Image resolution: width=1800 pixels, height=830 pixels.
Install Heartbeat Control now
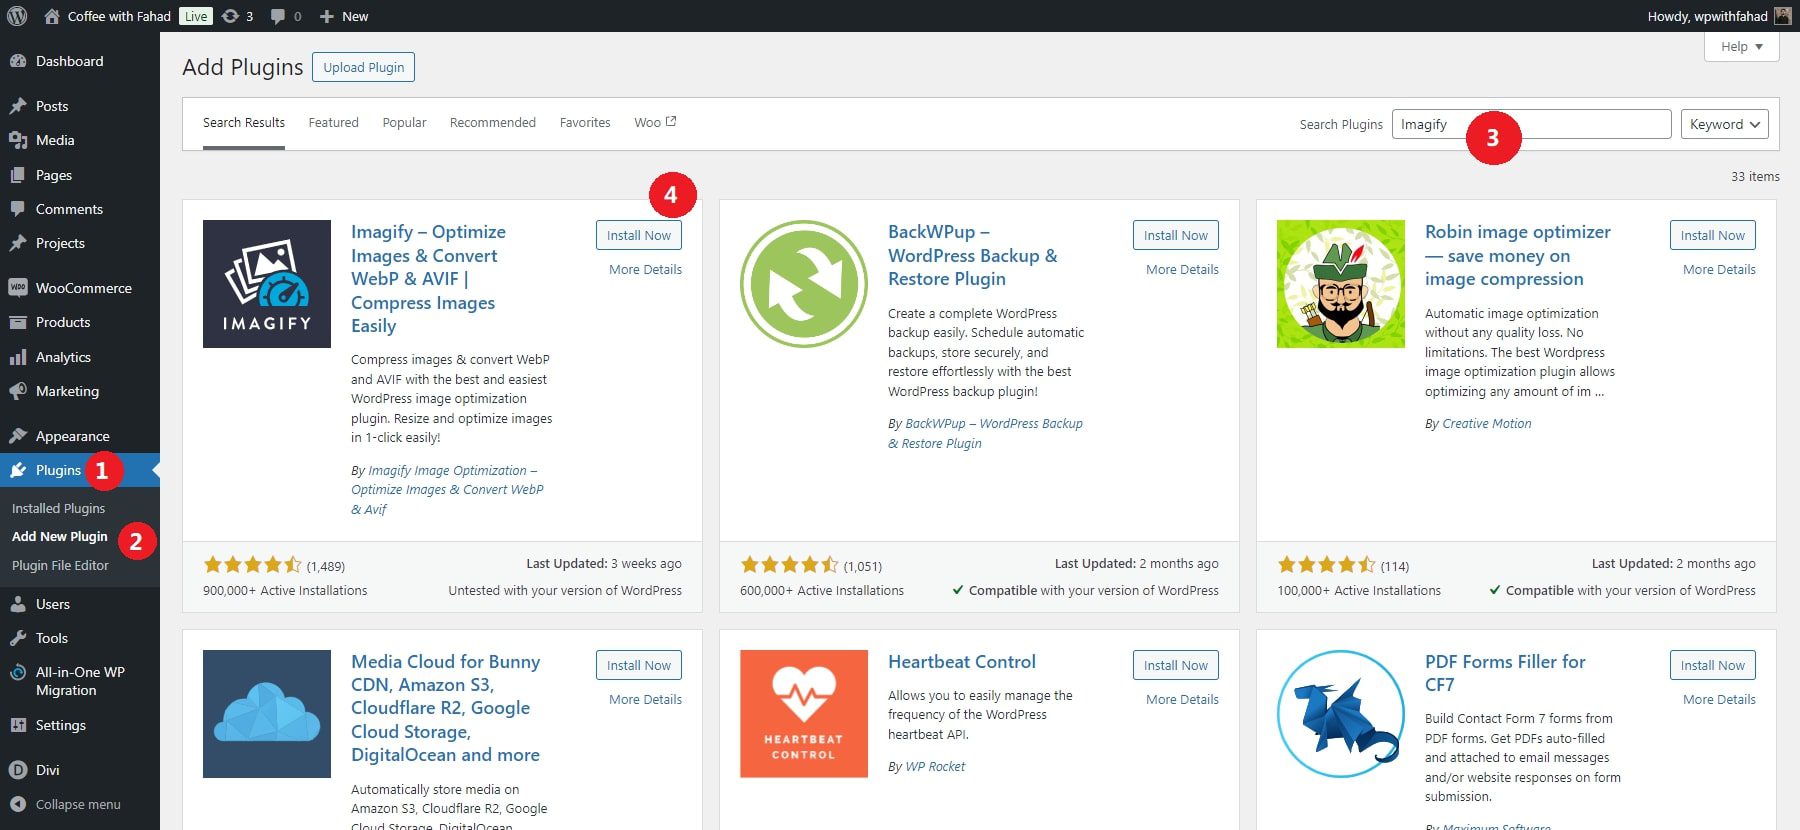1176,665
